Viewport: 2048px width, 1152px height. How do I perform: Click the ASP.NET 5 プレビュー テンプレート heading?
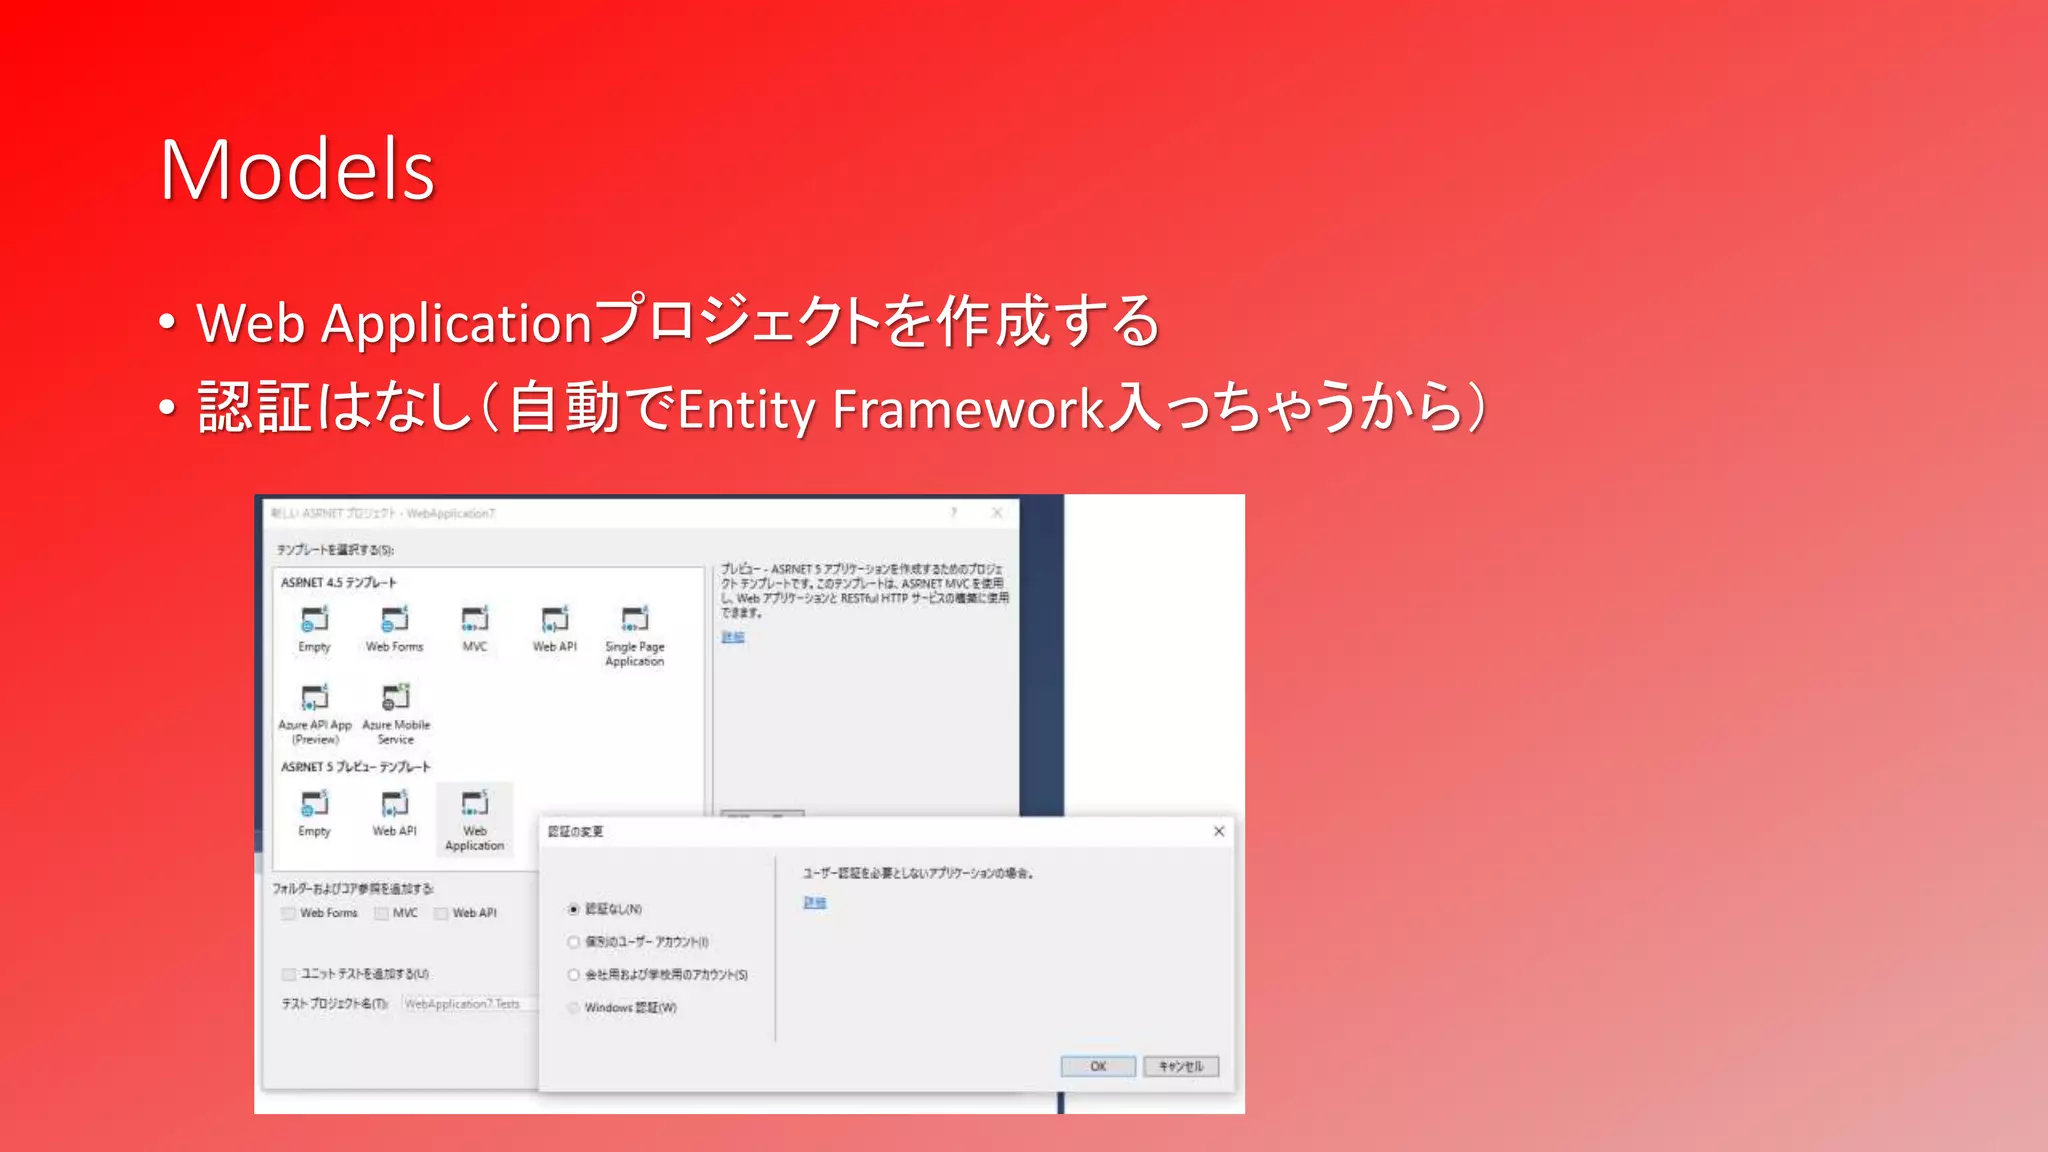(x=355, y=767)
